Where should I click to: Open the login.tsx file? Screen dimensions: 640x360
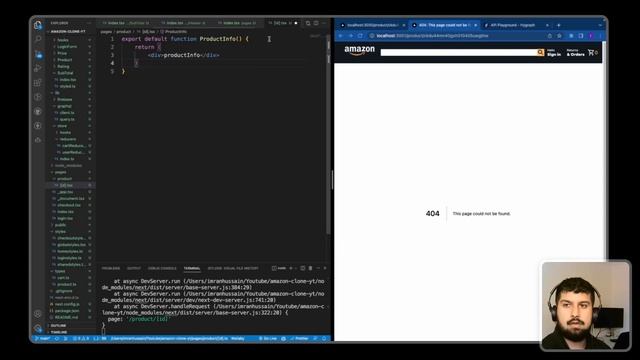[70, 218]
